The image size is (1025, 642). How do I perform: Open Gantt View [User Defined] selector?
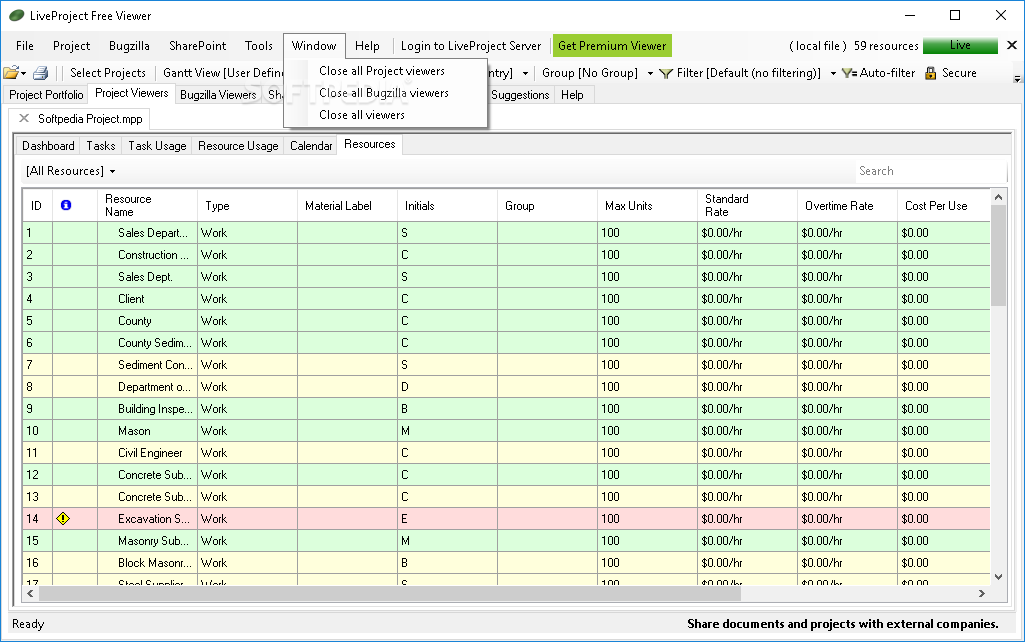pyautogui.click(x=222, y=73)
